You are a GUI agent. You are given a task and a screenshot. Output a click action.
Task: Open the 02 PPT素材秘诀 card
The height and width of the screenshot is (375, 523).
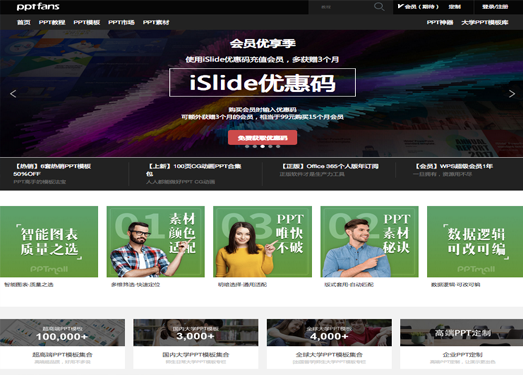pyautogui.click(x=370, y=242)
